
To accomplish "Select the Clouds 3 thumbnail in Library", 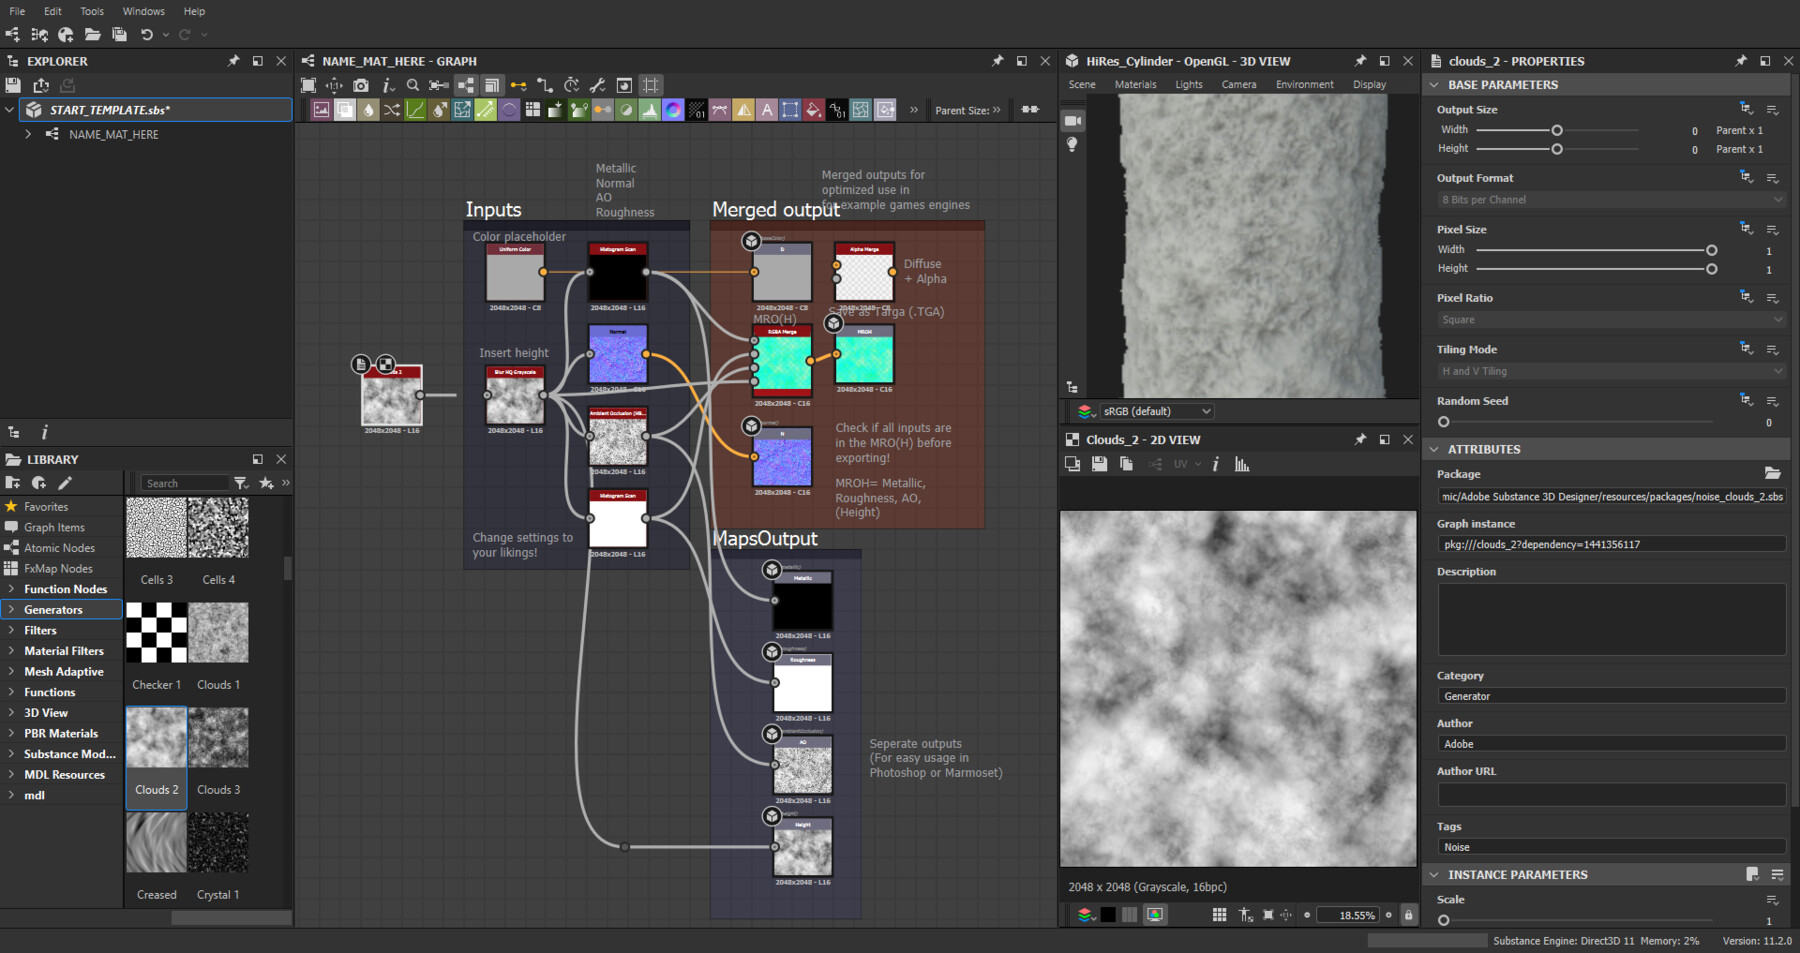I will coord(219,737).
